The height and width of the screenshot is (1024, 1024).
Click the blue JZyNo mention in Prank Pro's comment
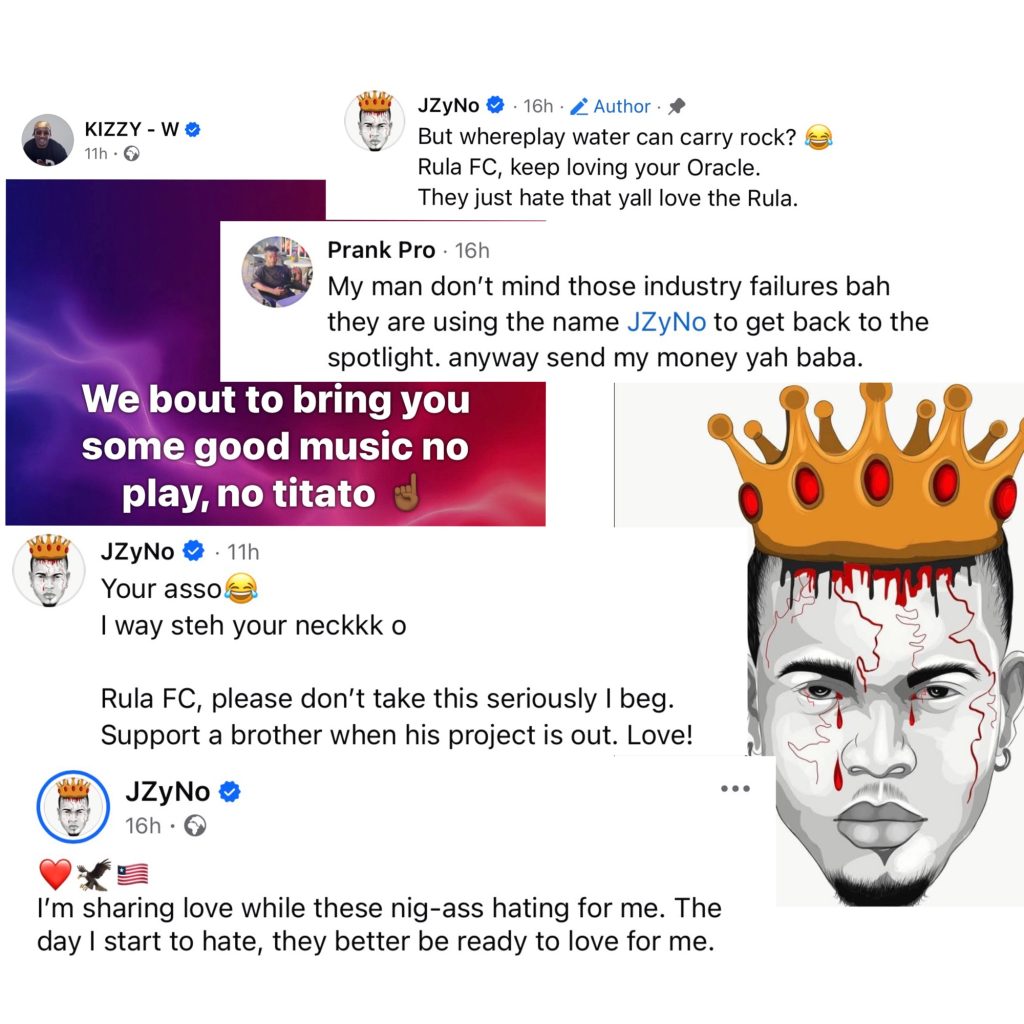coord(664,322)
